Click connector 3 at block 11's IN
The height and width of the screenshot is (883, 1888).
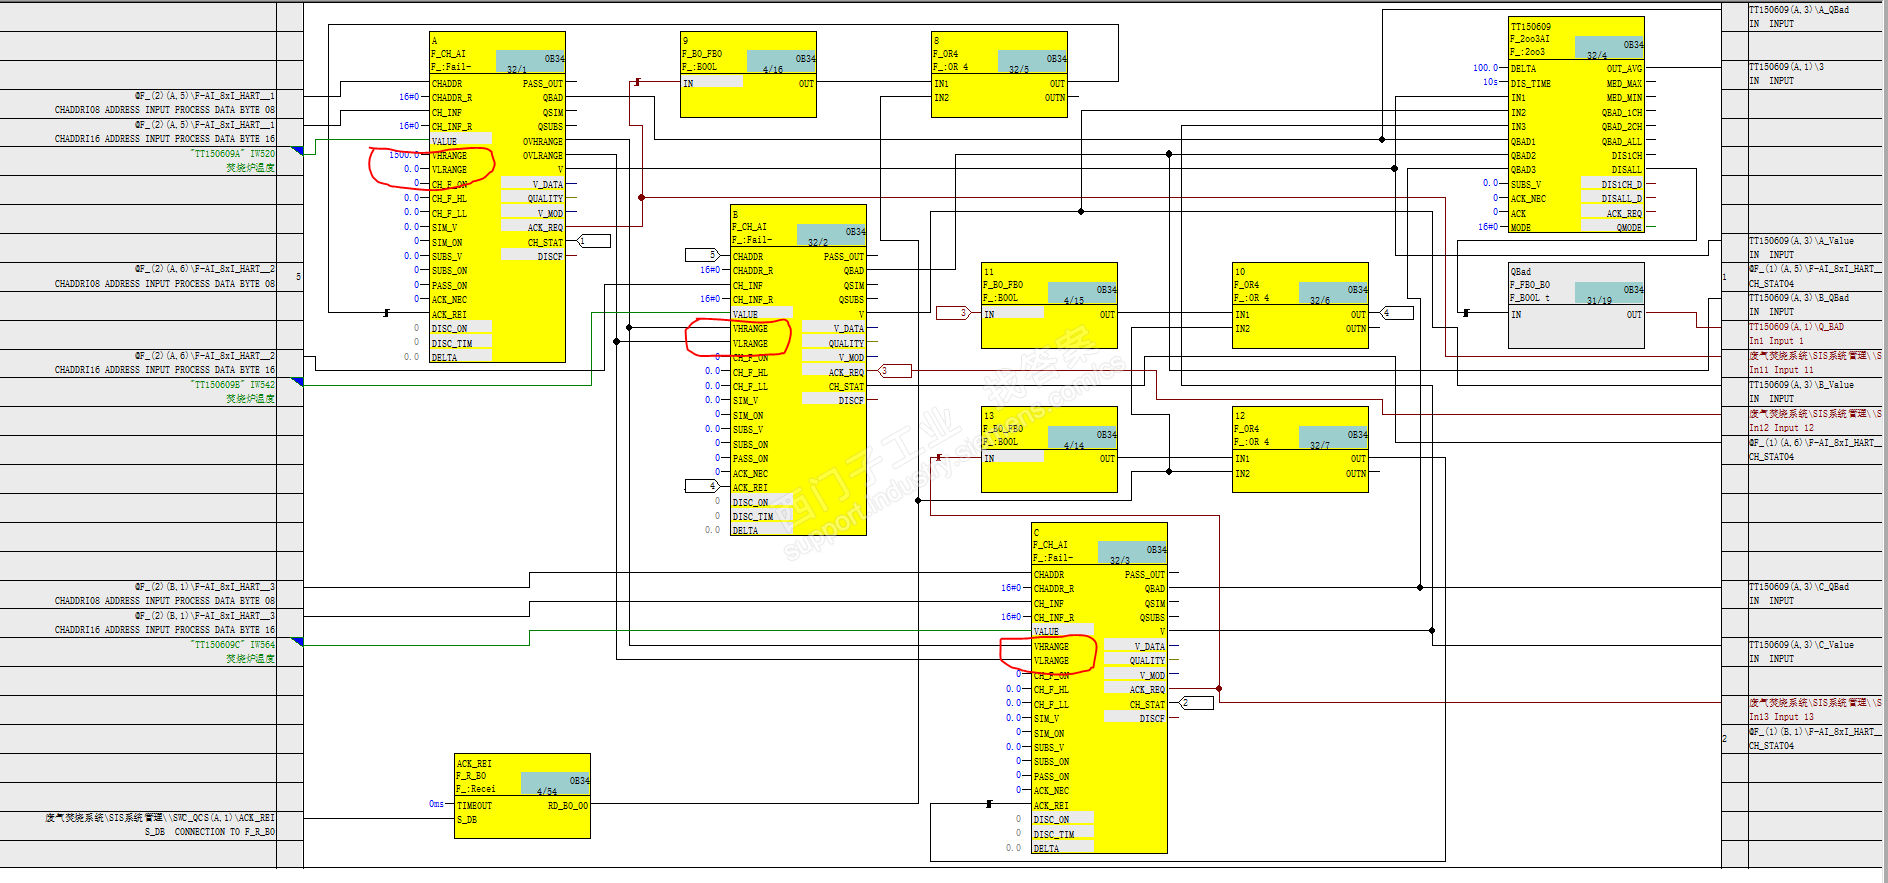tap(952, 313)
